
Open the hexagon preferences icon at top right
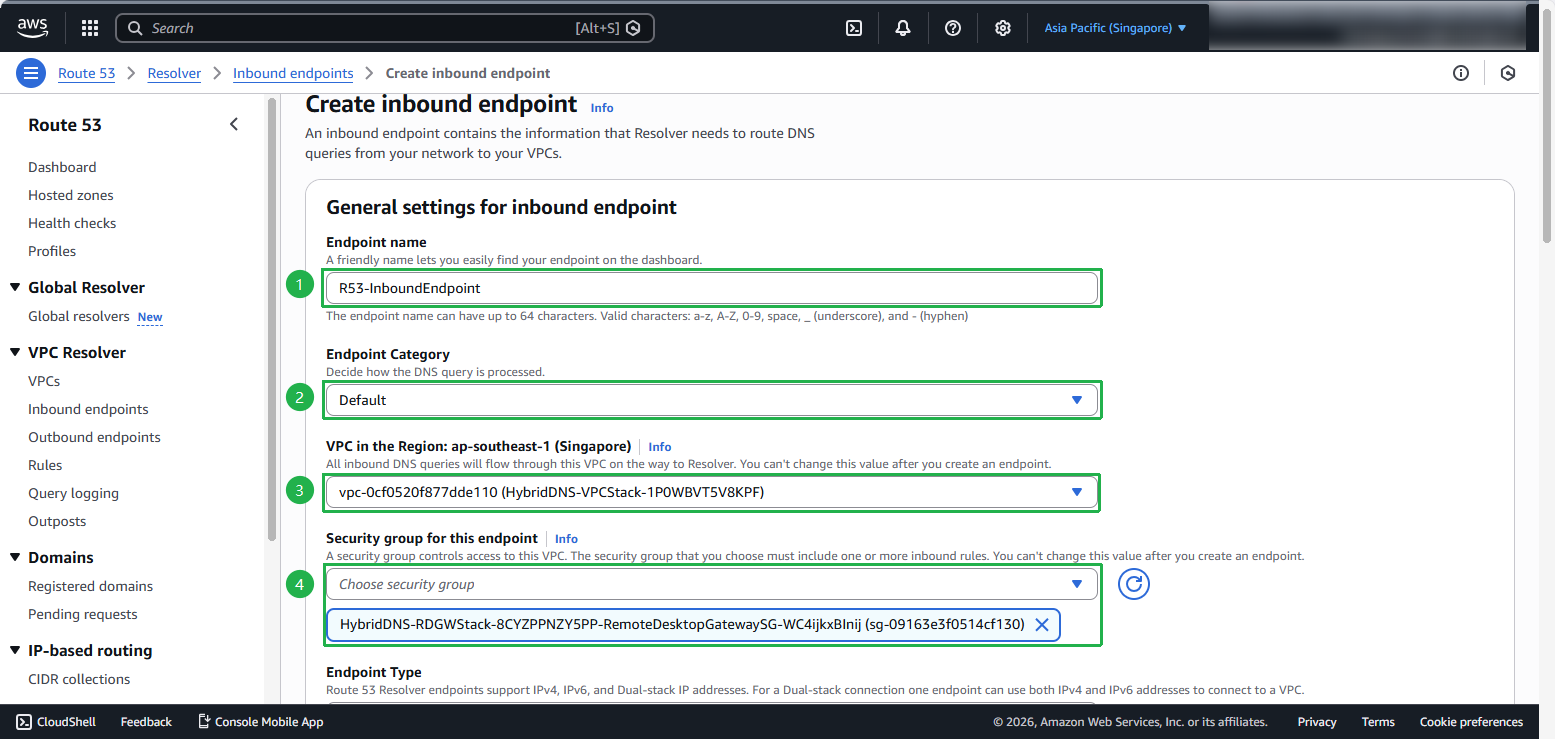pyautogui.click(x=1508, y=73)
